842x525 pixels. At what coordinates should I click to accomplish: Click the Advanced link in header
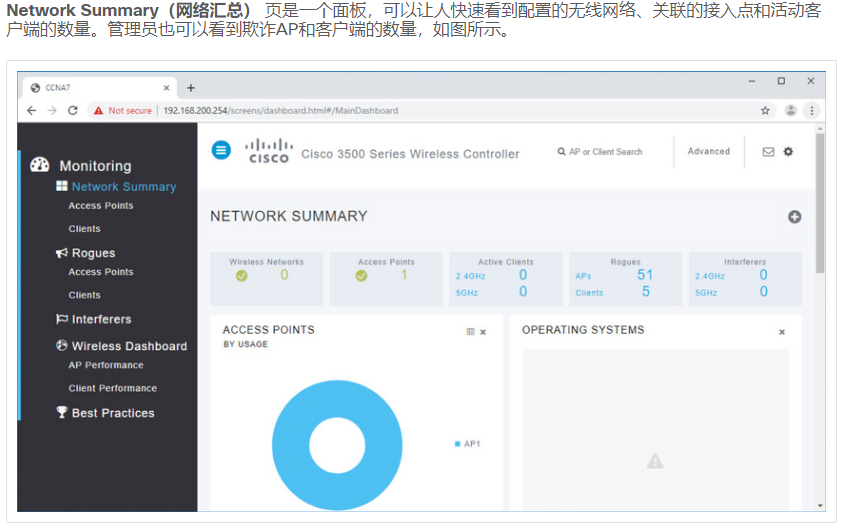point(708,152)
